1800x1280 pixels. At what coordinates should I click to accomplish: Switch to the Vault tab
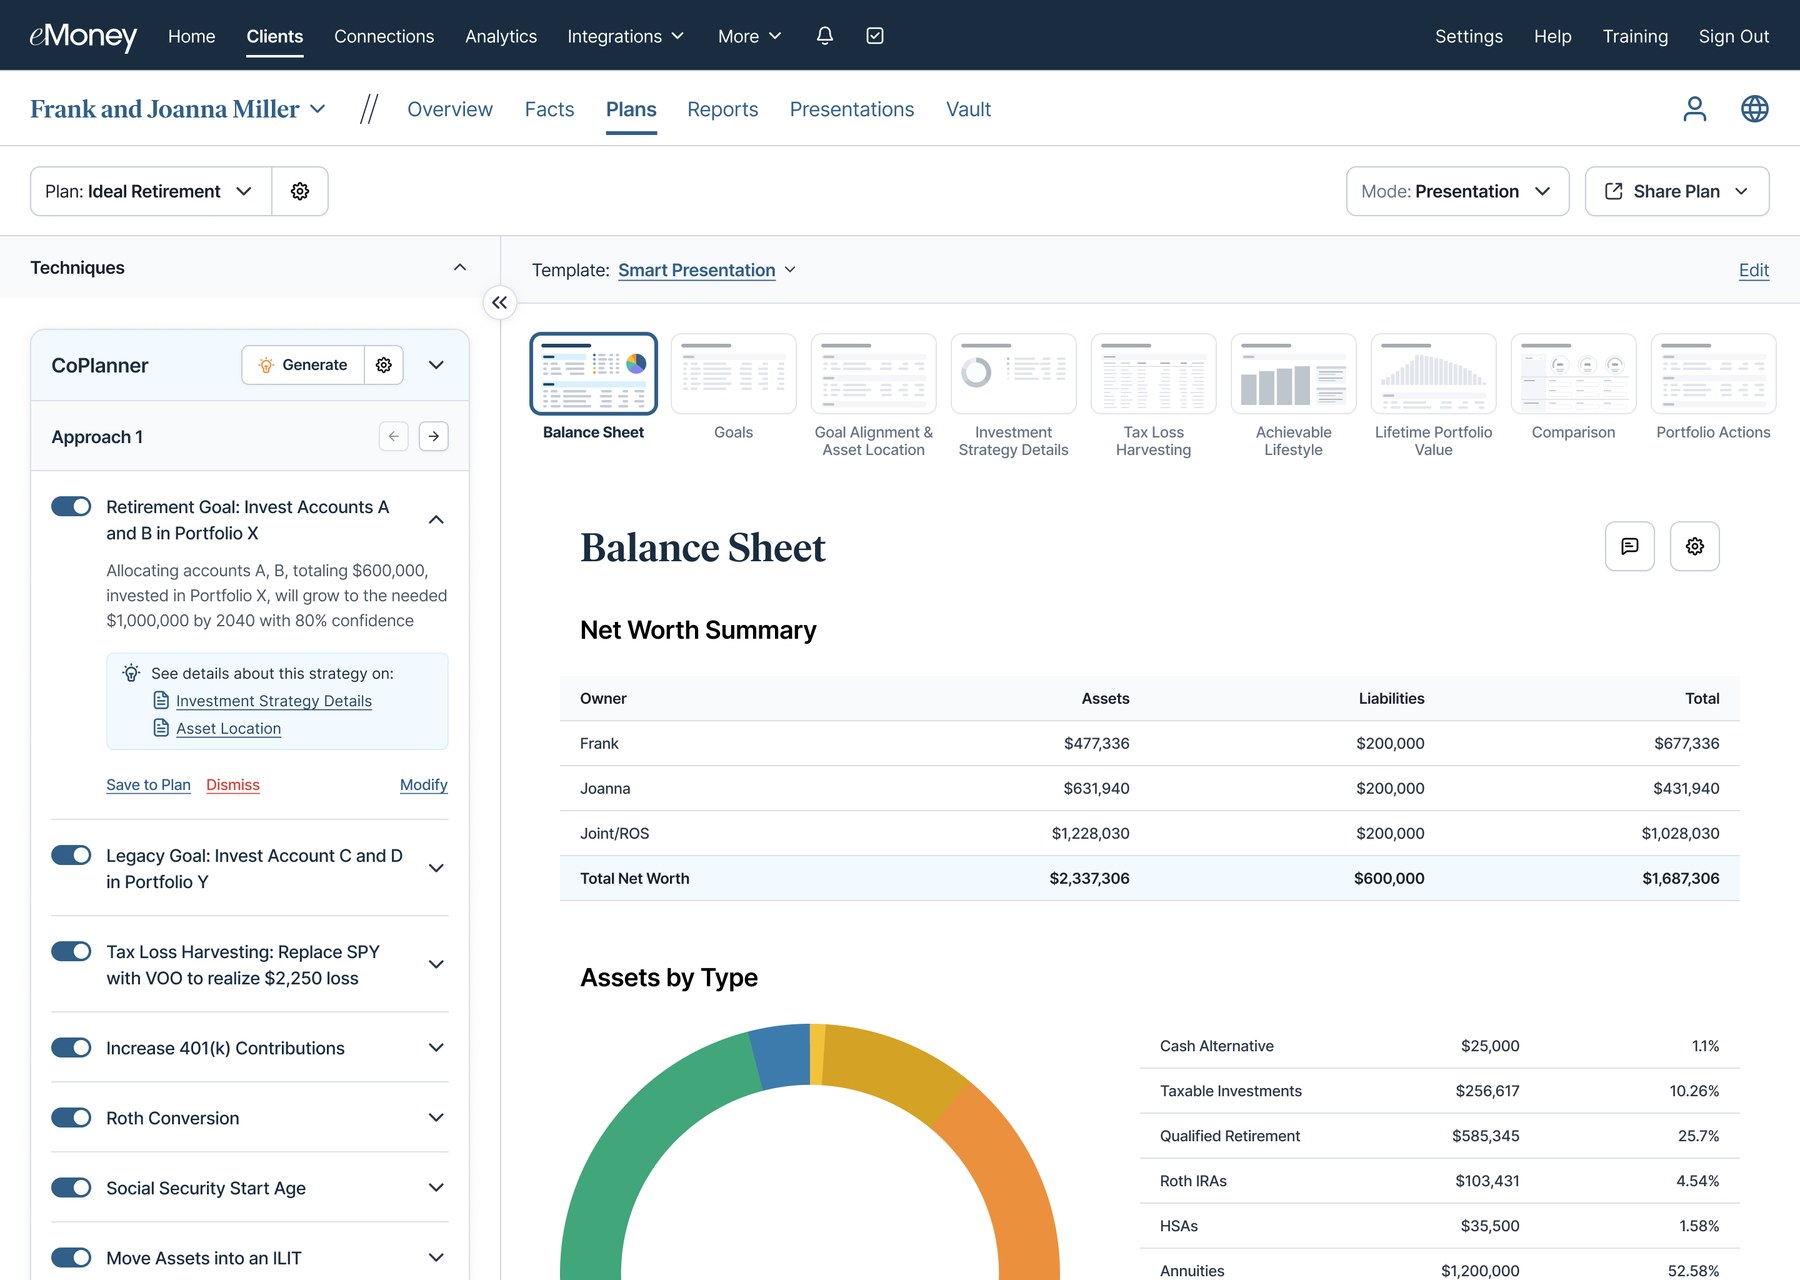pyautogui.click(x=969, y=109)
